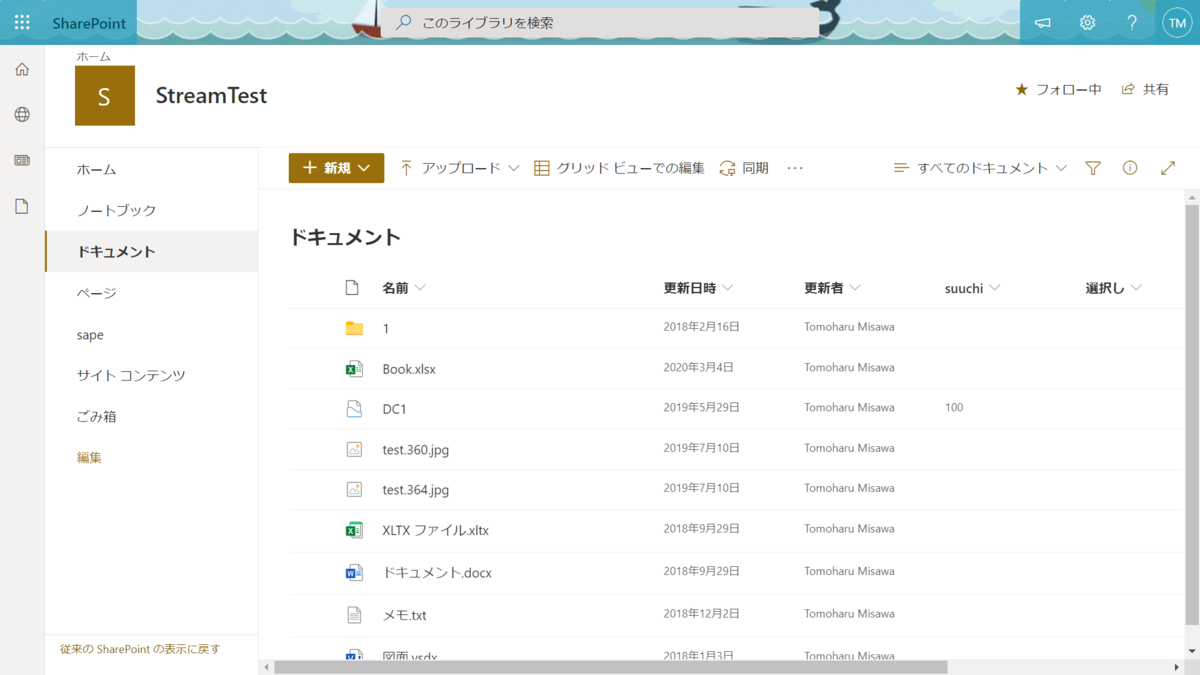Click the 同期 sync button
1200x675 pixels.
point(744,168)
